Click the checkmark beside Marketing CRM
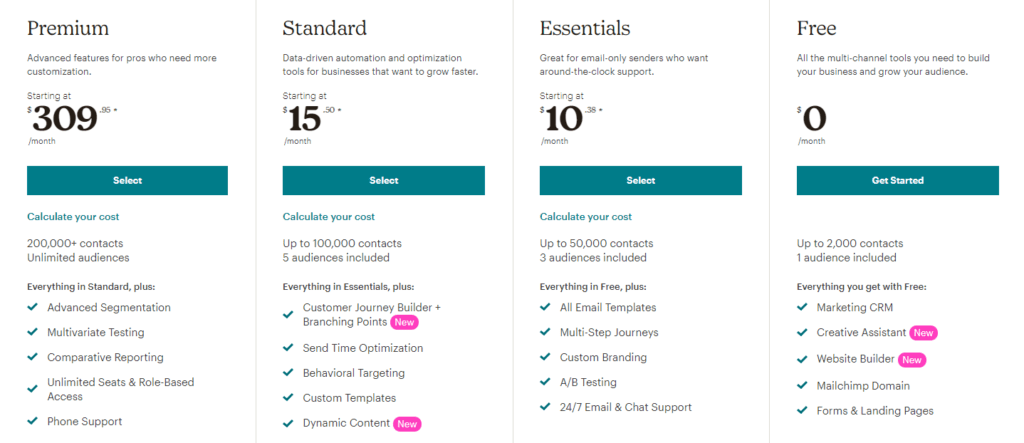The height and width of the screenshot is (443, 1024). point(802,307)
